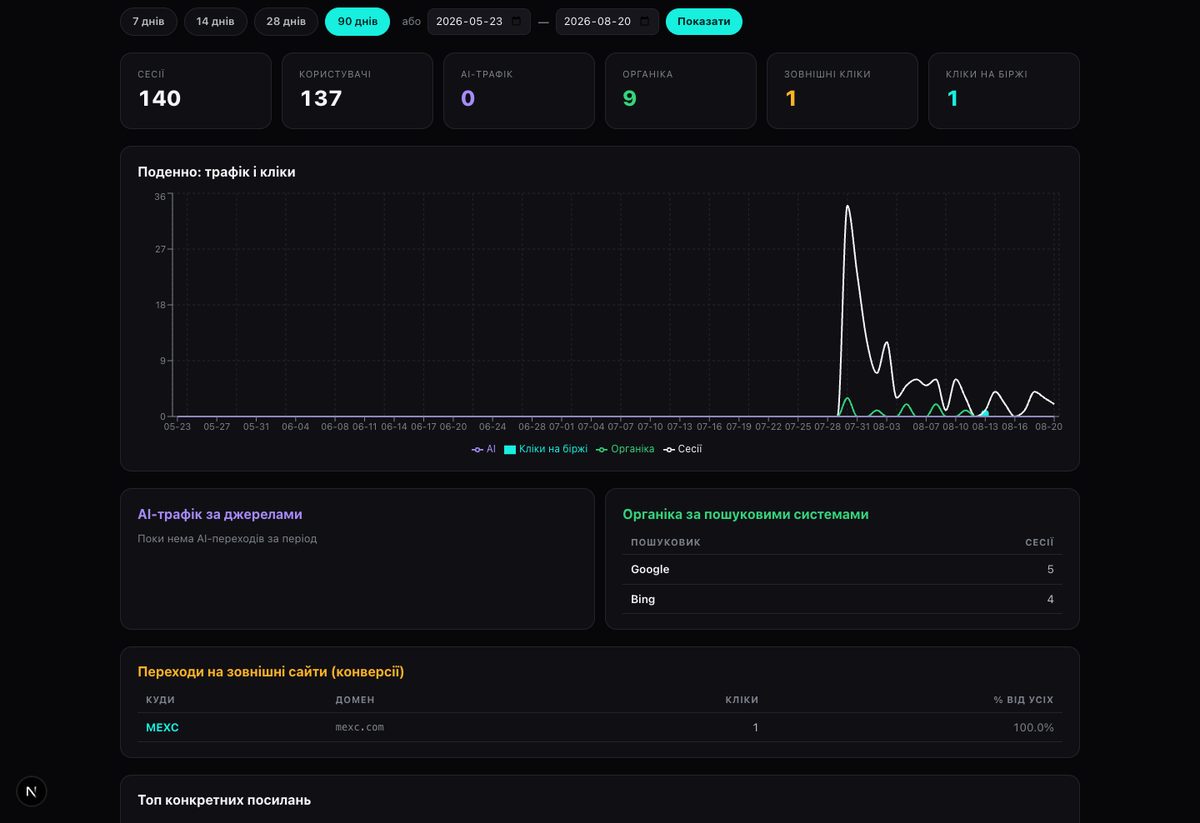Image resolution: width=1200 pixels, height=823 pixels.
Task: Click the 08-20 label on chart axis
Action: tap(1049, 427)
